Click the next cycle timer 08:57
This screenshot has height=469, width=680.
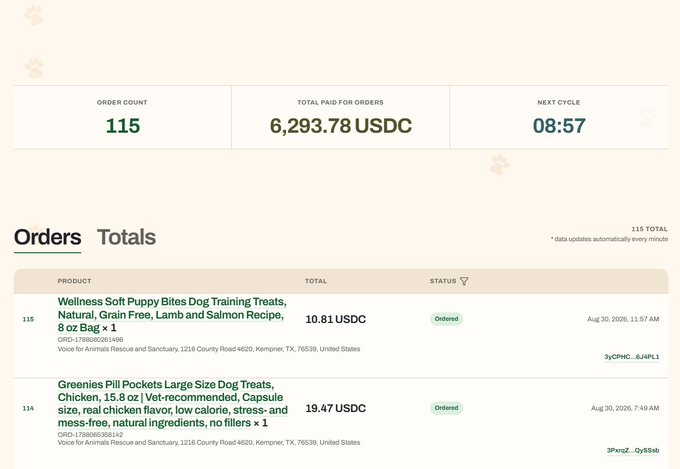(x=559, y=126)
